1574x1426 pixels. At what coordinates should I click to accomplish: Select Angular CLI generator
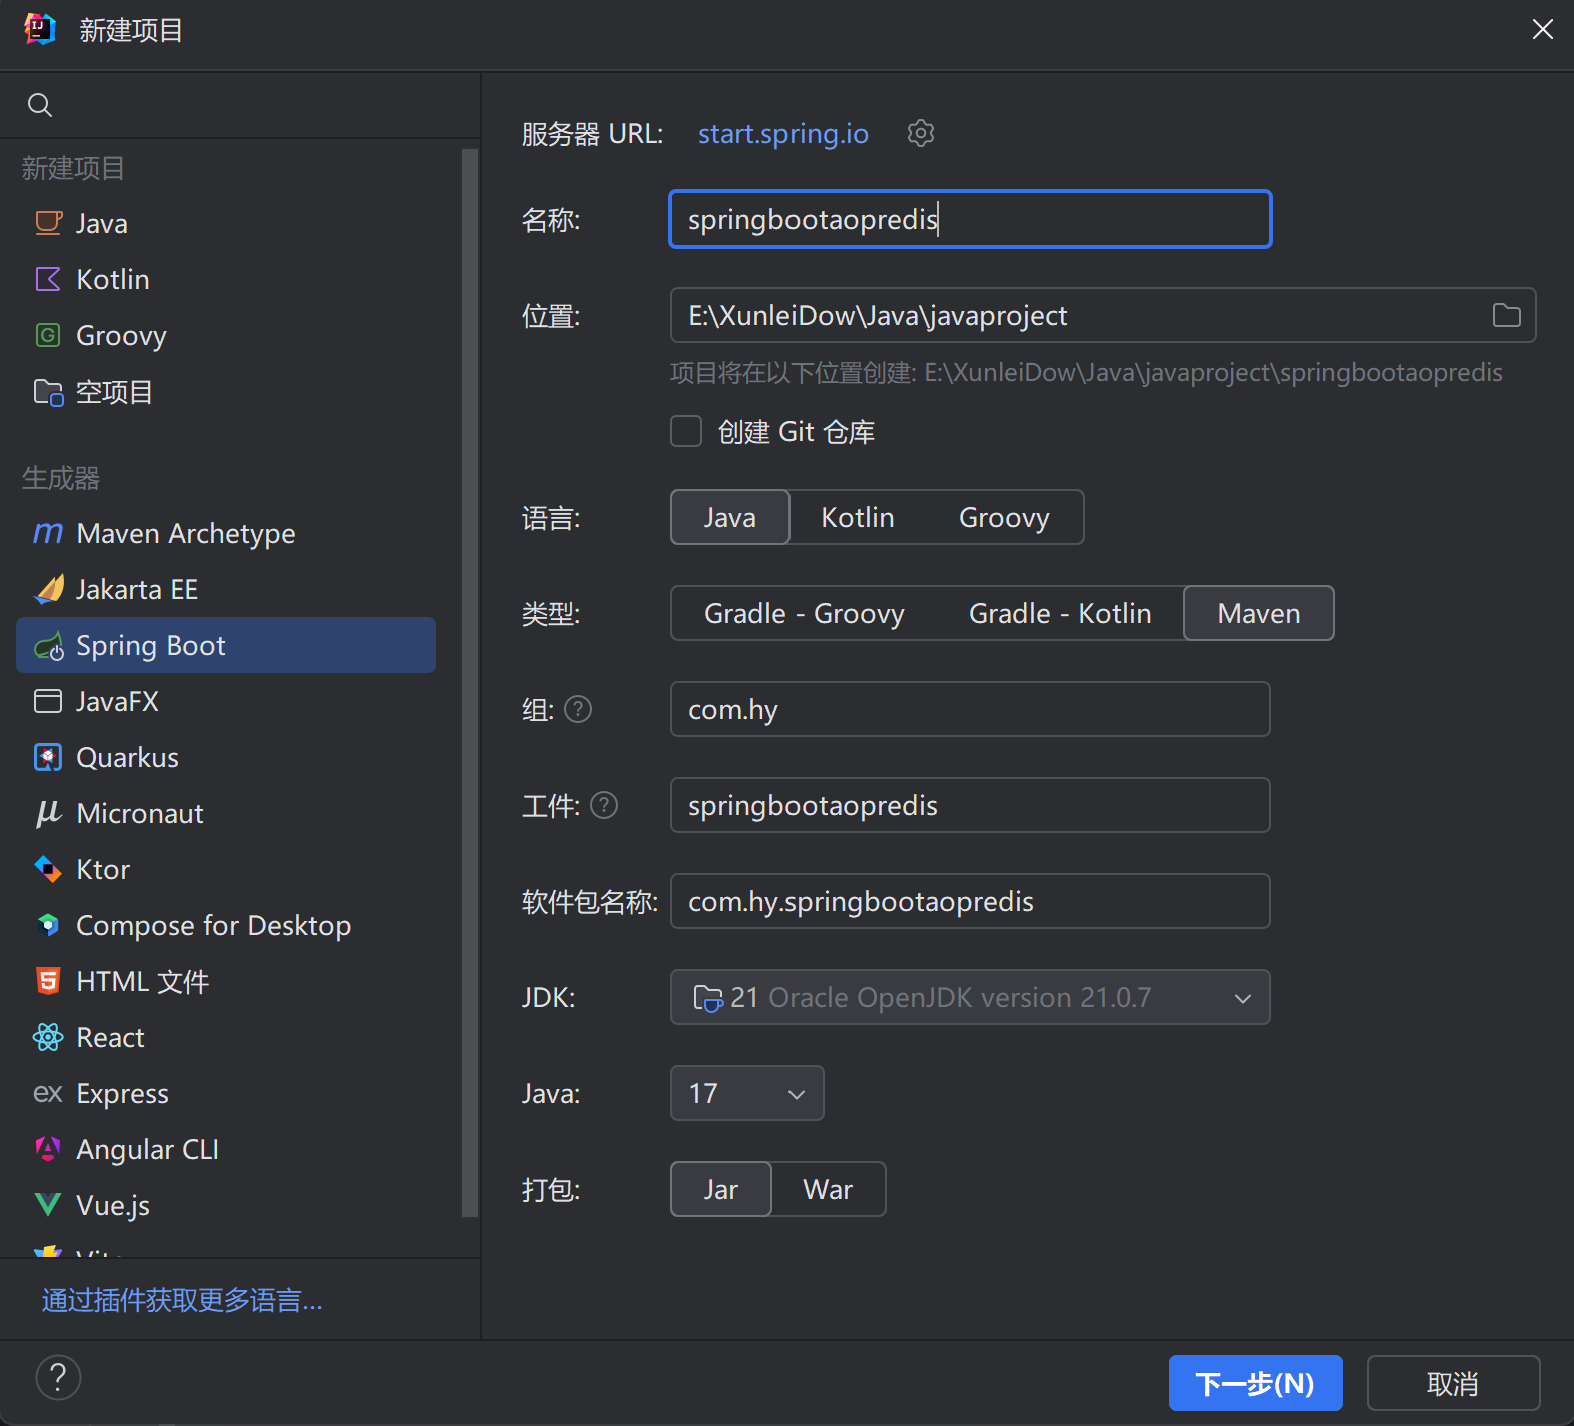coord(226,1149)
